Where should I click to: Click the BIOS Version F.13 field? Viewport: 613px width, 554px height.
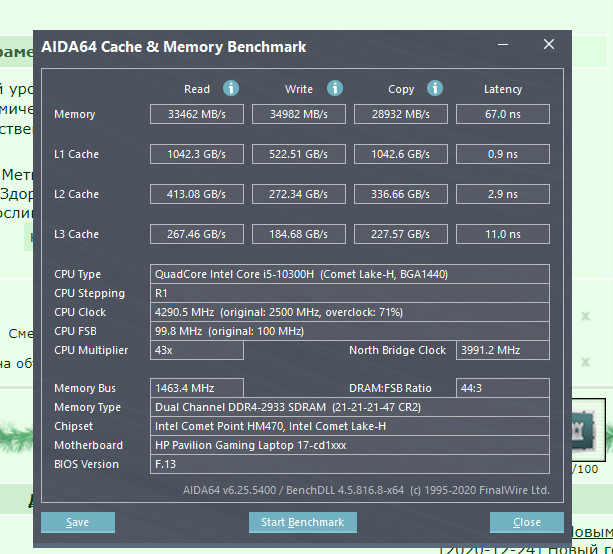pos(350,464)
